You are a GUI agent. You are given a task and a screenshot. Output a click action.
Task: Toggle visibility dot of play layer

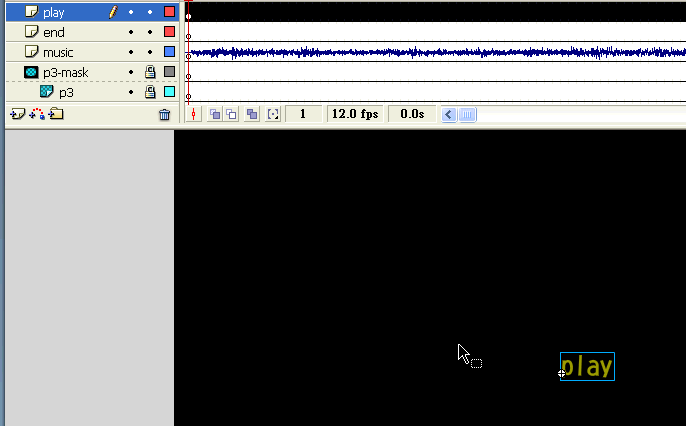[131, 12]
